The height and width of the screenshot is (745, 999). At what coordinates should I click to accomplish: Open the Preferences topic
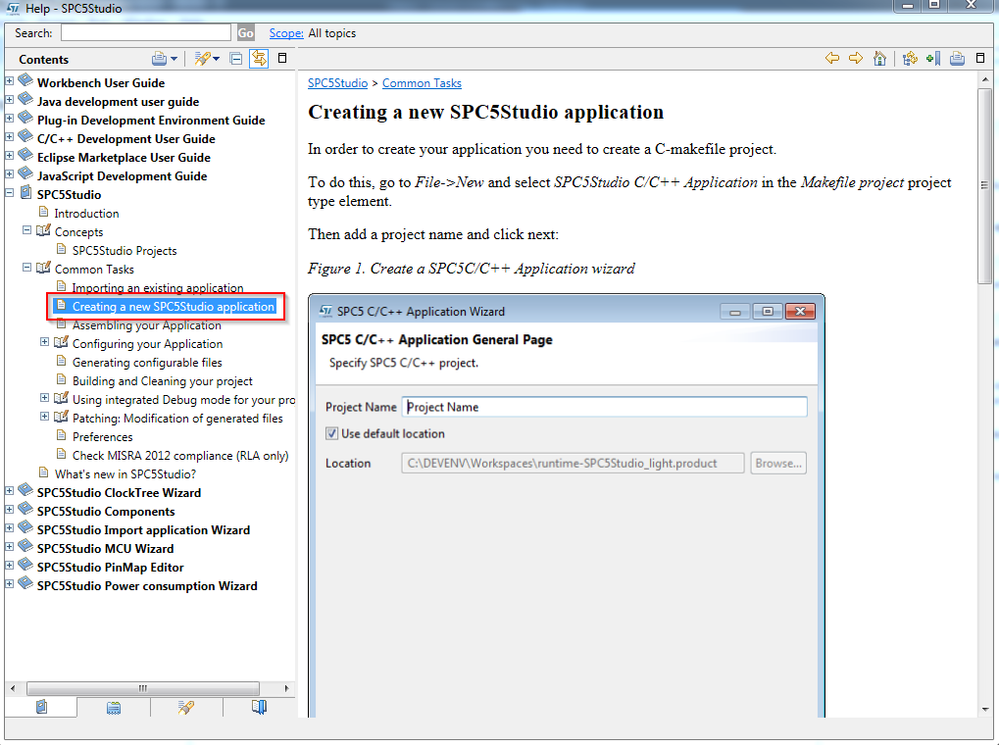103,437
